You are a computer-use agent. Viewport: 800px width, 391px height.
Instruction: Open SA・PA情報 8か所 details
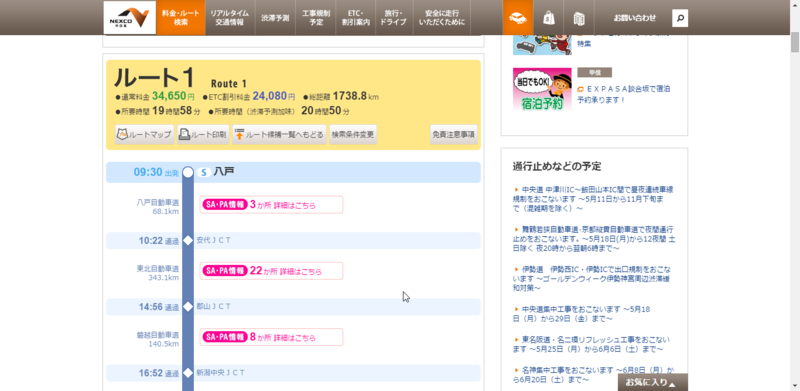271,337
